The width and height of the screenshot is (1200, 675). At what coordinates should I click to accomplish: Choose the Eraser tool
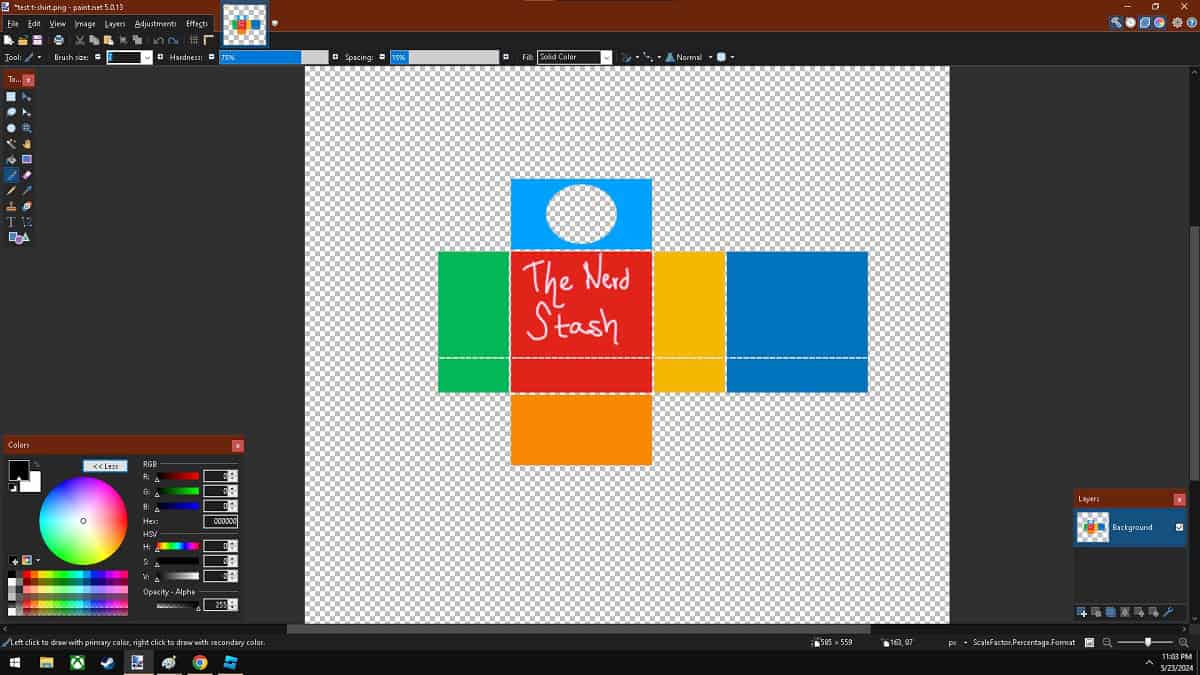pyautogui.click(x=26, y=174)
